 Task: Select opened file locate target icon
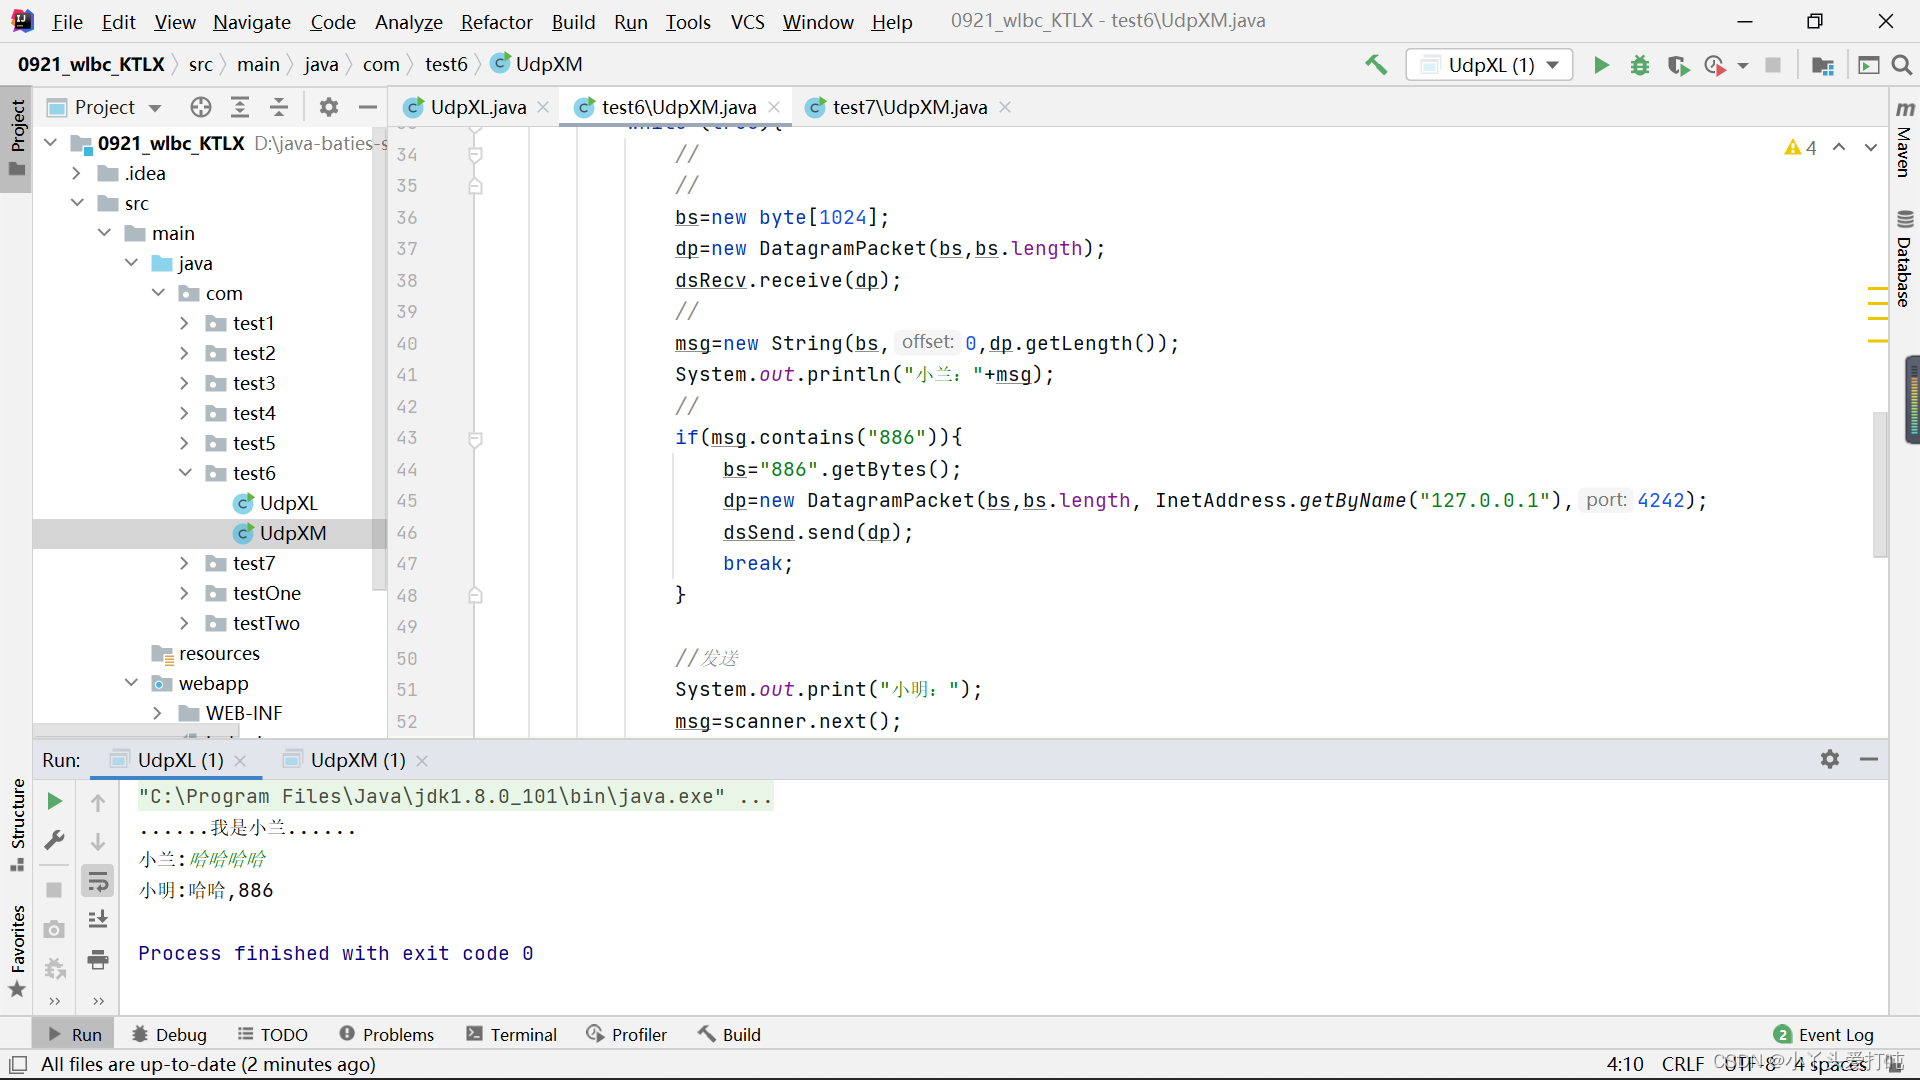(201, 107)
